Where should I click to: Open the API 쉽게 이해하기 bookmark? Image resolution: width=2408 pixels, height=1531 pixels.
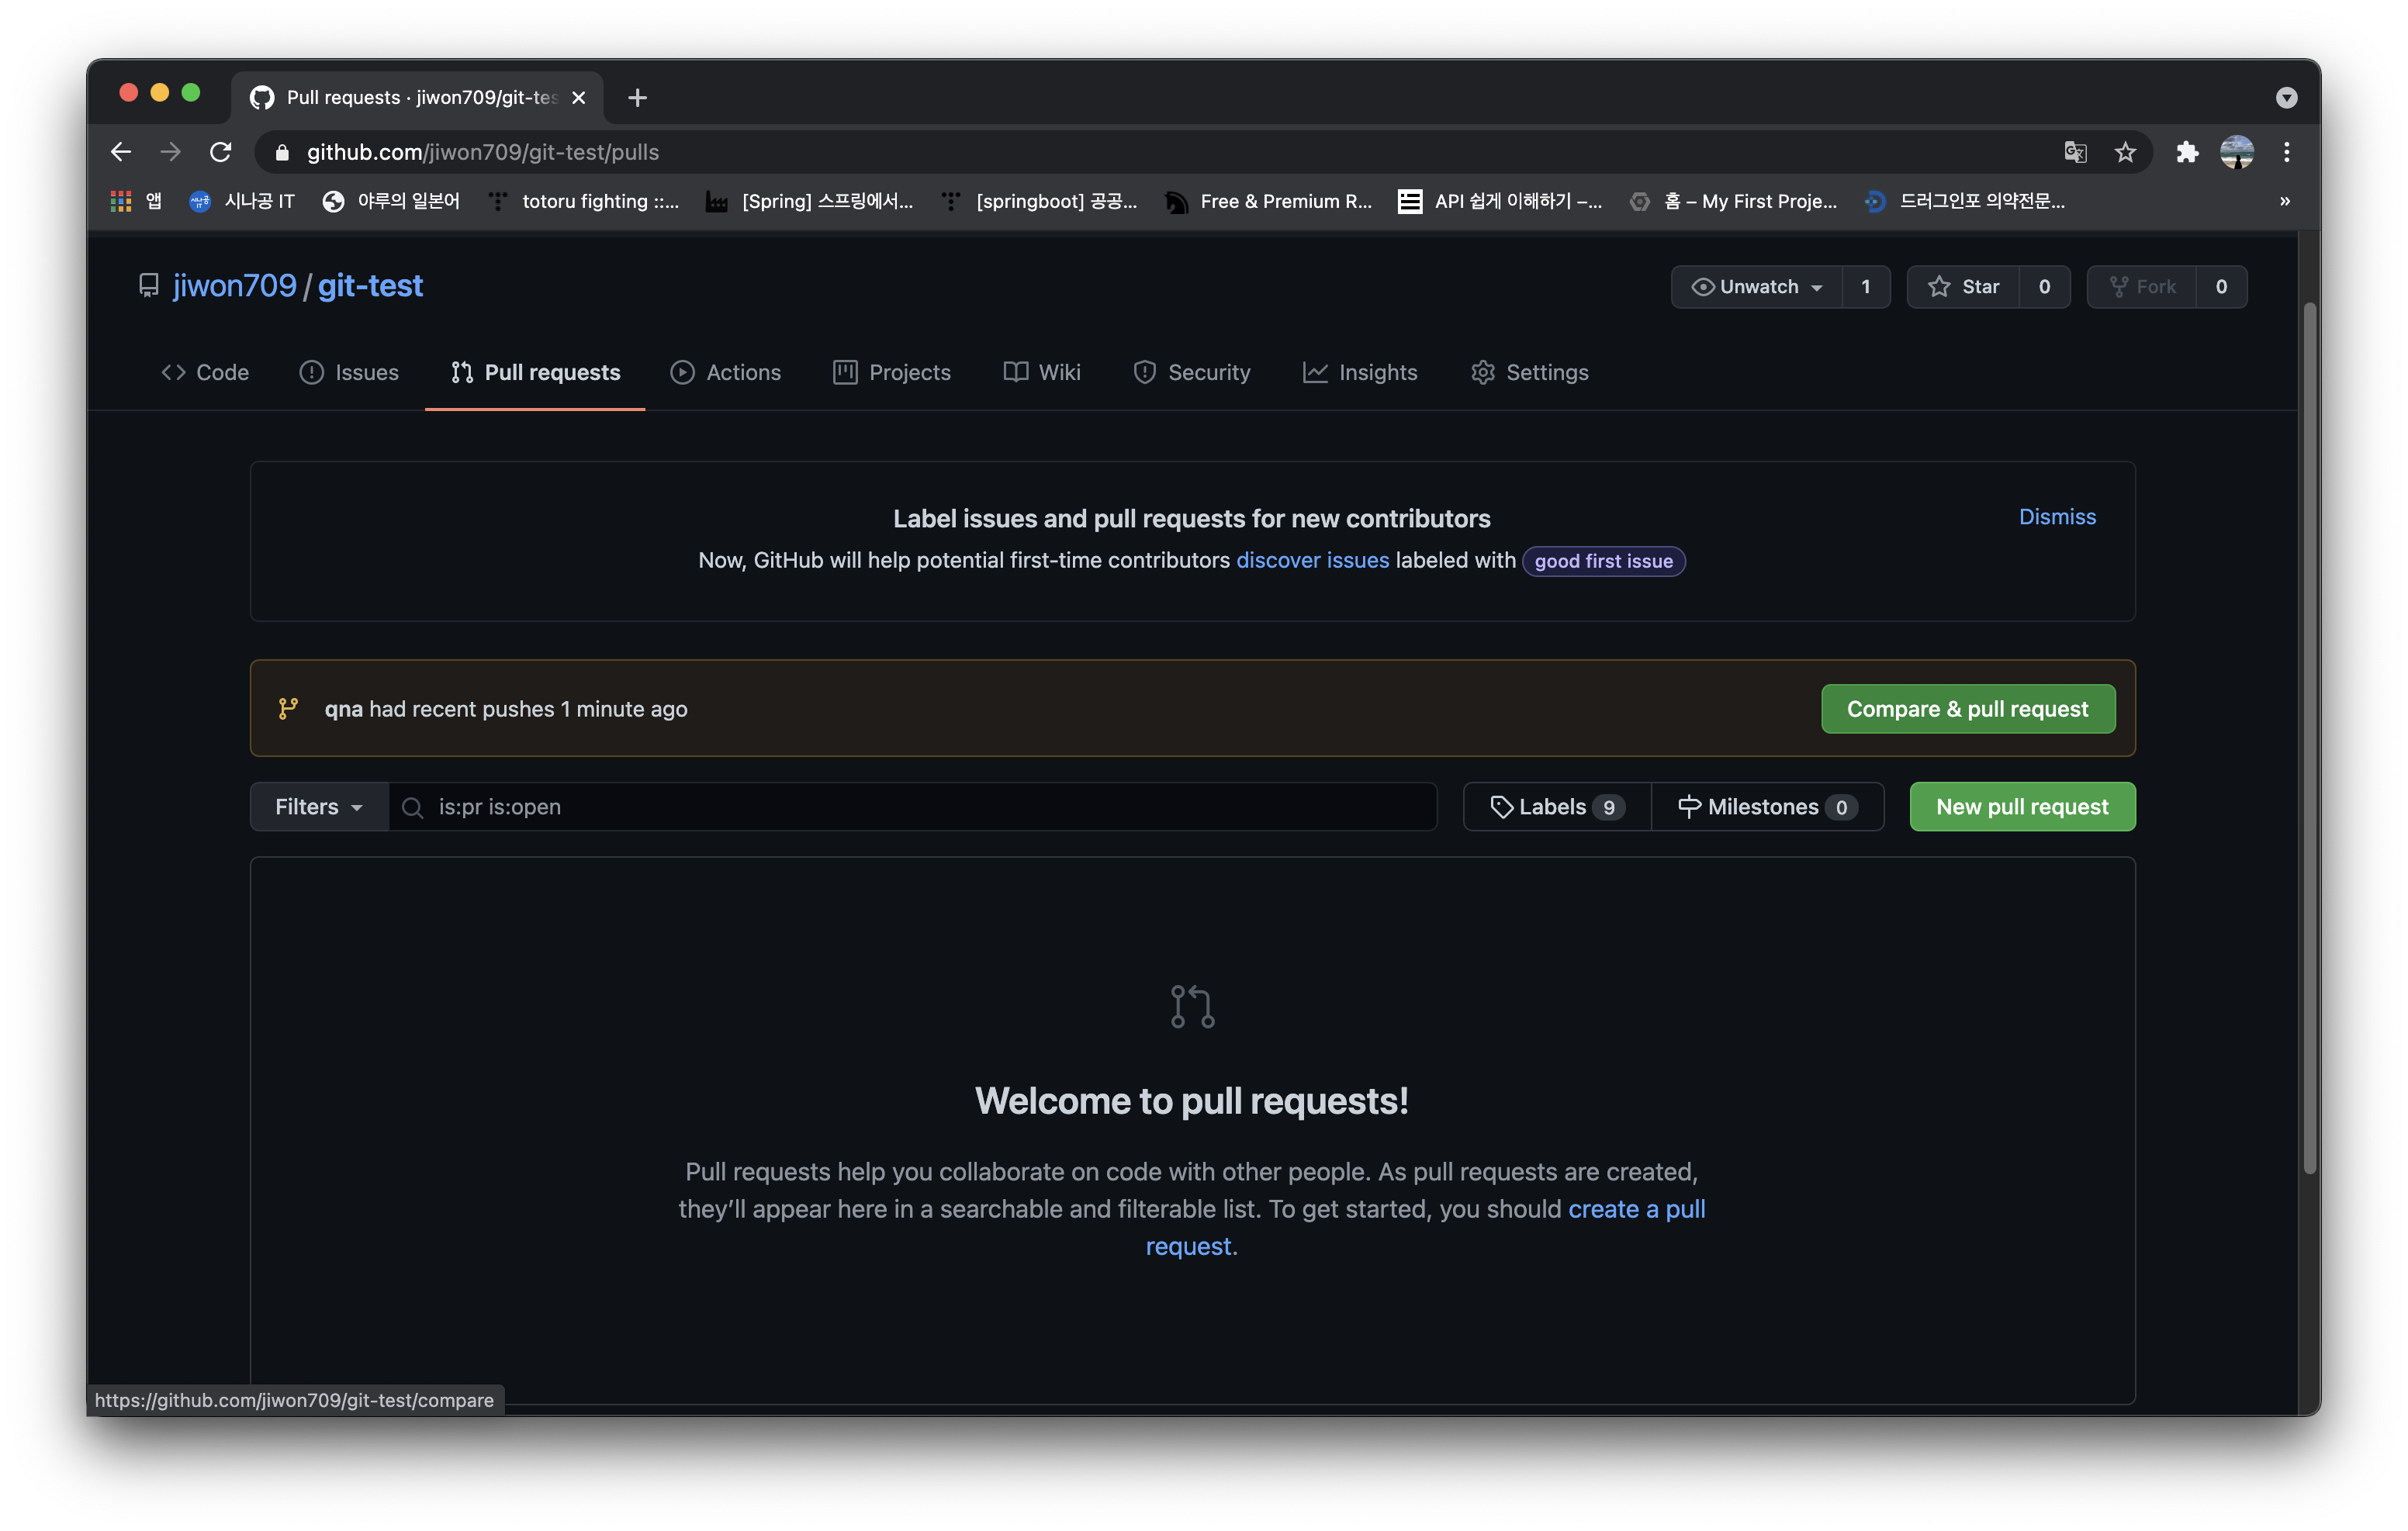(1501, 201)
